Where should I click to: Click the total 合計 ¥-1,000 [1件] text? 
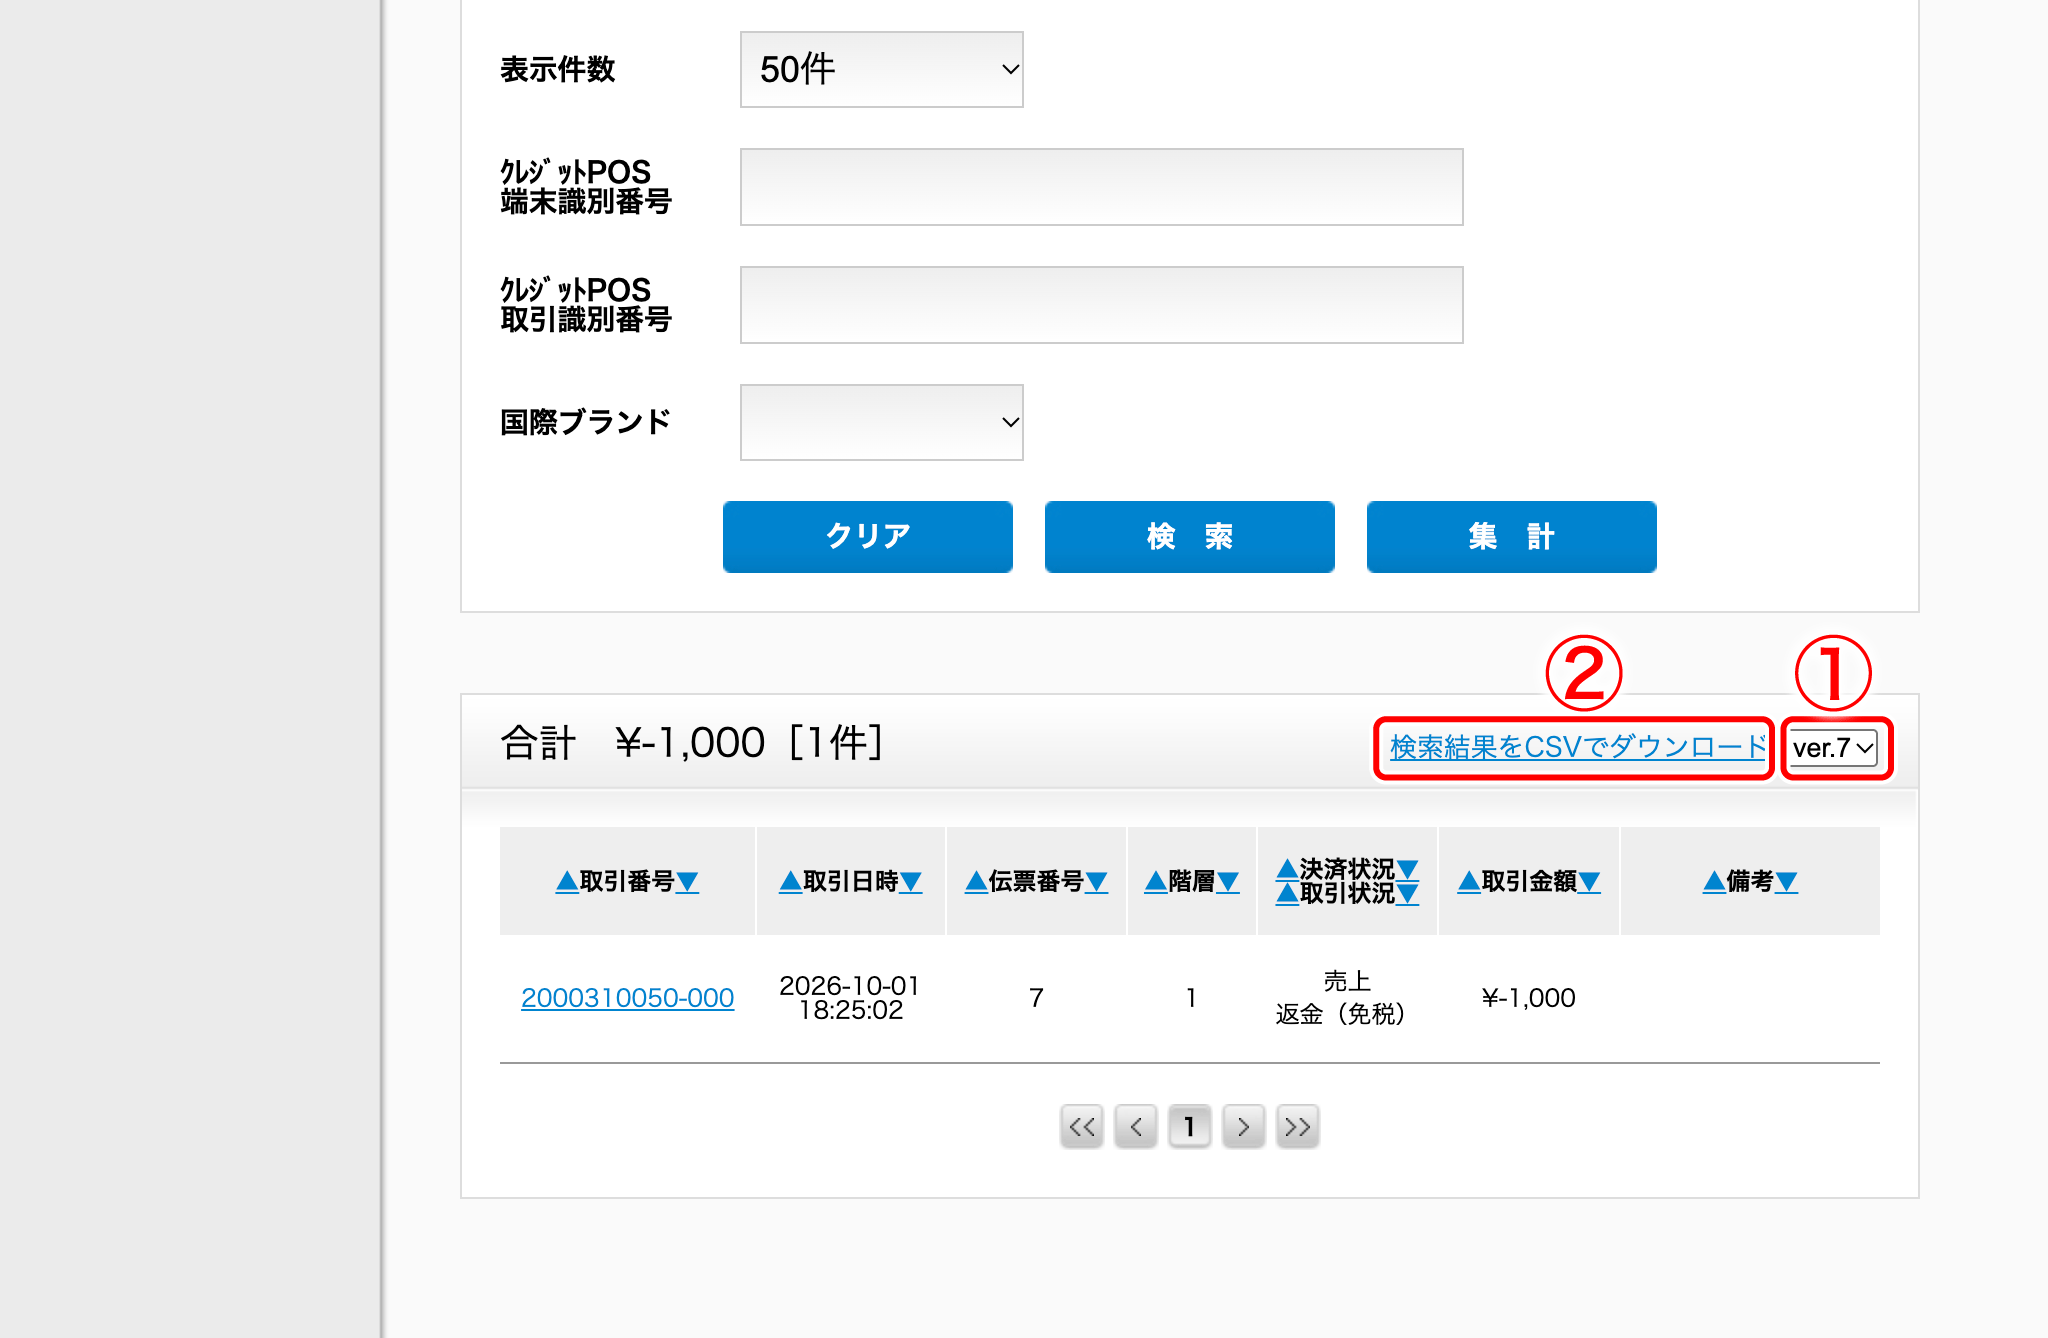[692, 743]
